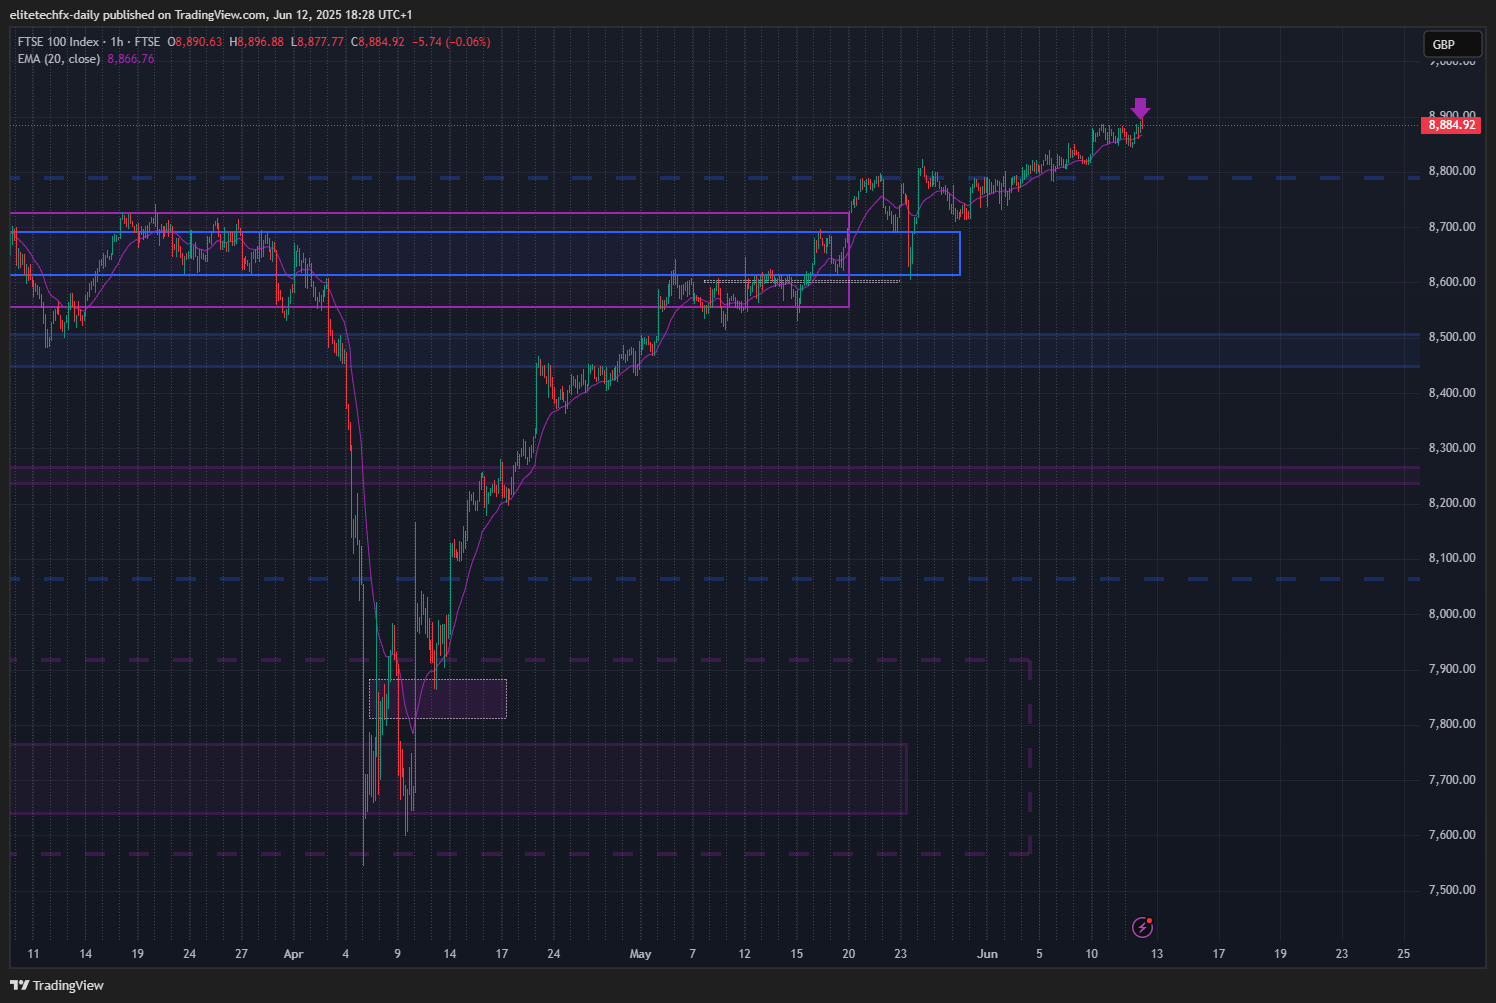Click the Apr label on time axis
The image size is (1496, 1003).
click(x=293, y=954)
